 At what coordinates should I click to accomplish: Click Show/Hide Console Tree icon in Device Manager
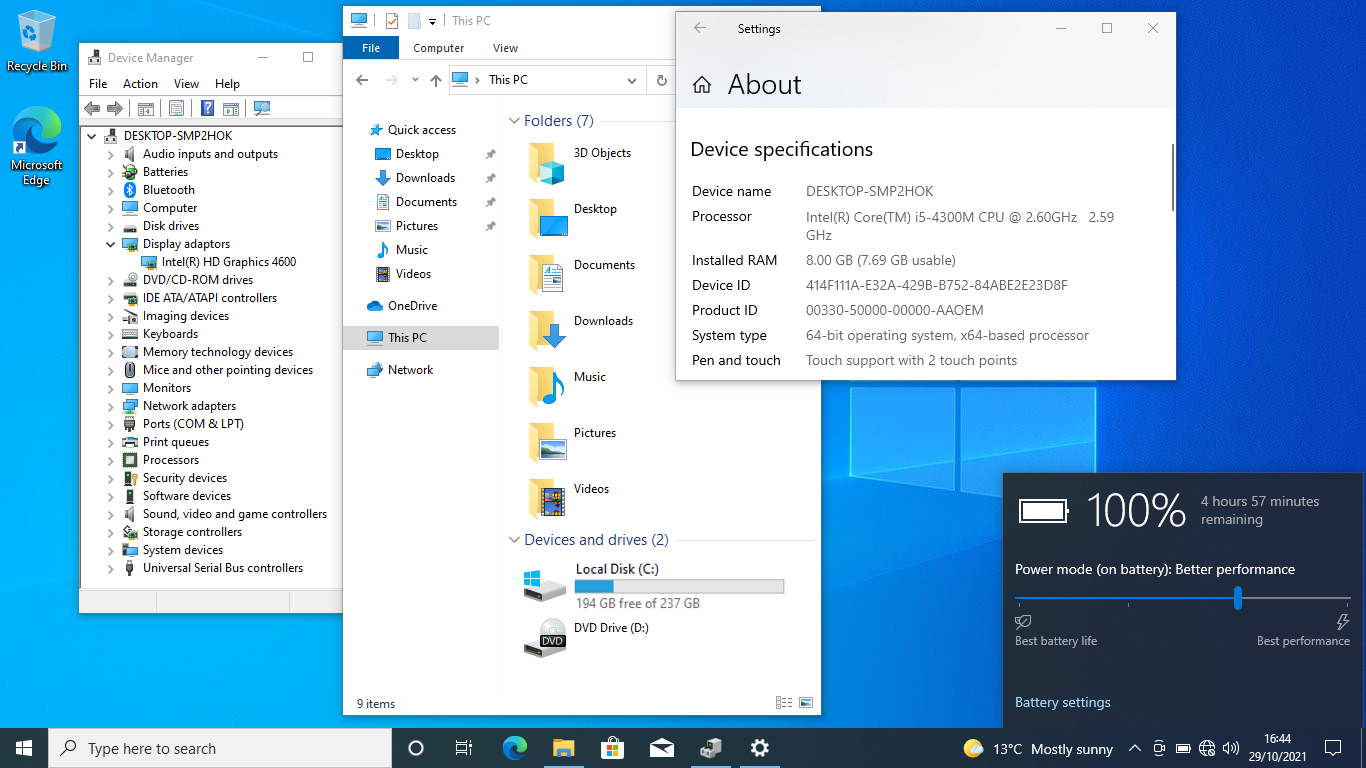pyautogui.click(x=146, y=108)
